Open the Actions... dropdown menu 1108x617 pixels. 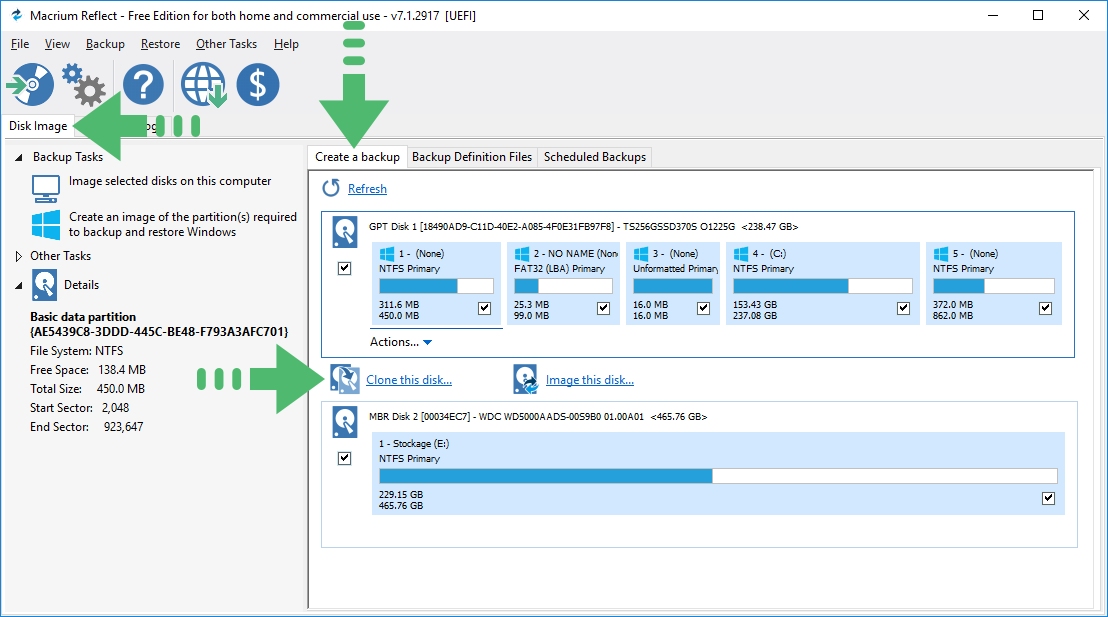click(401, 342)
